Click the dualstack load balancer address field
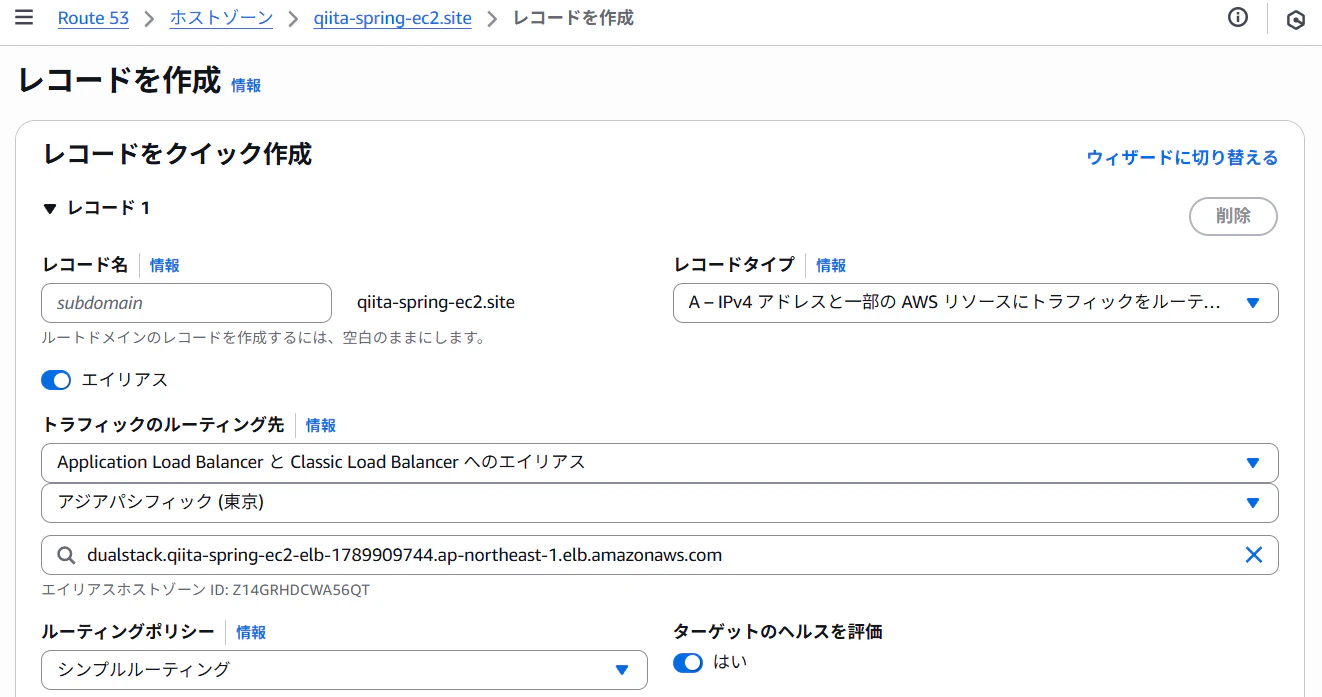 pyautogui.click(x=660, y=555)
